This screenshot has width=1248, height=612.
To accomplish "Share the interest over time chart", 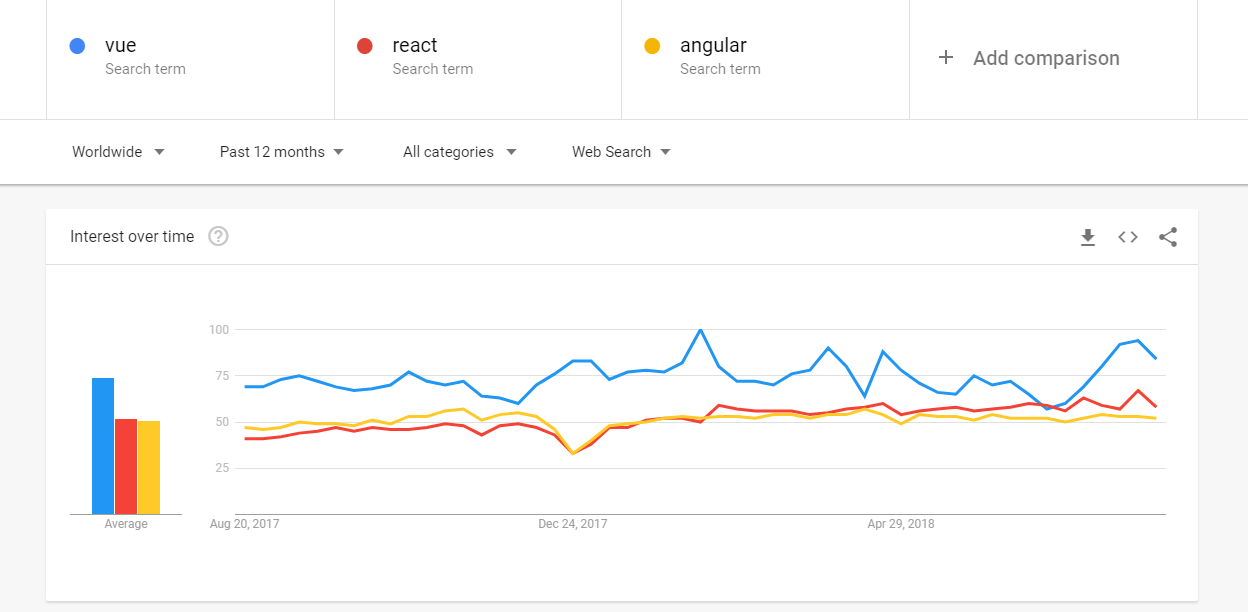I will [x=1168, y=237].
